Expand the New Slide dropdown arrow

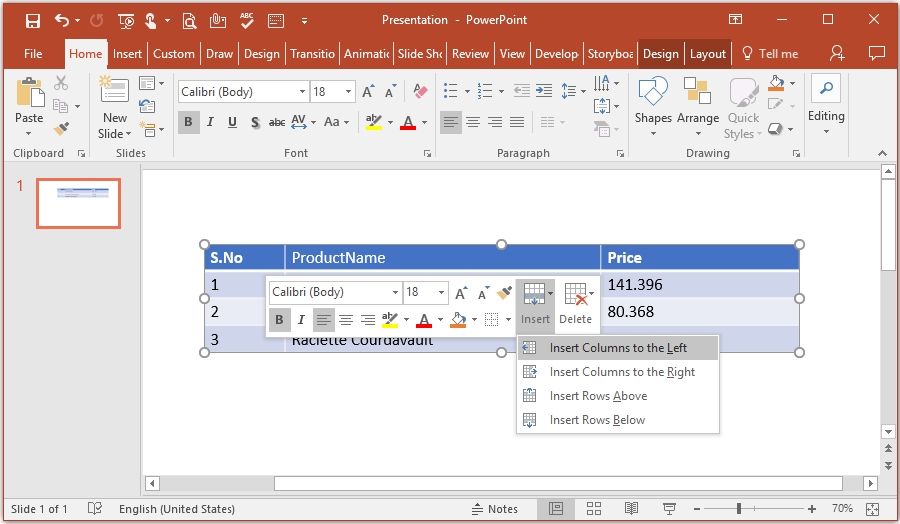tap(115, 134)
